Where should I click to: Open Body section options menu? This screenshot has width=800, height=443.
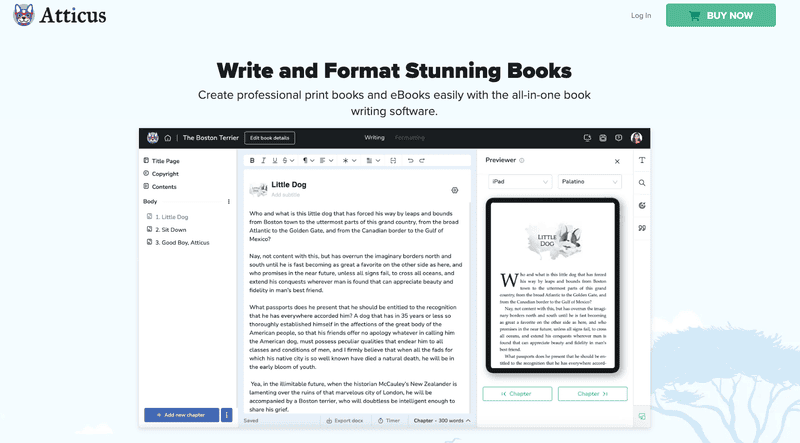click(x=229, y=202)
